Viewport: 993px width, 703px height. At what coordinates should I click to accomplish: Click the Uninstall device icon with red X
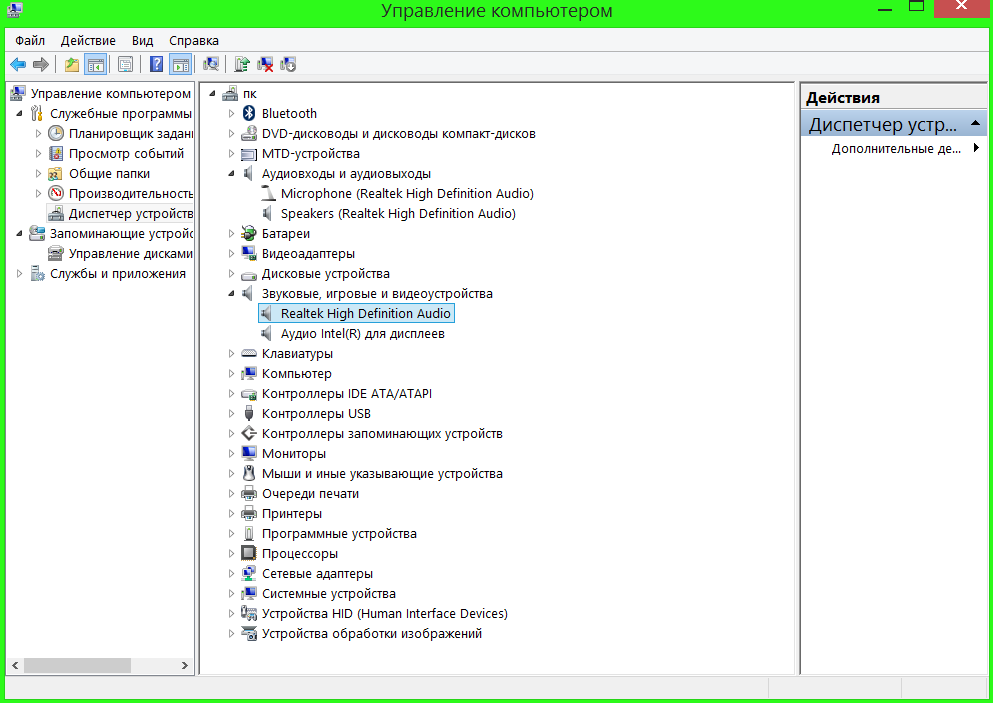click(x=265, y=64)
